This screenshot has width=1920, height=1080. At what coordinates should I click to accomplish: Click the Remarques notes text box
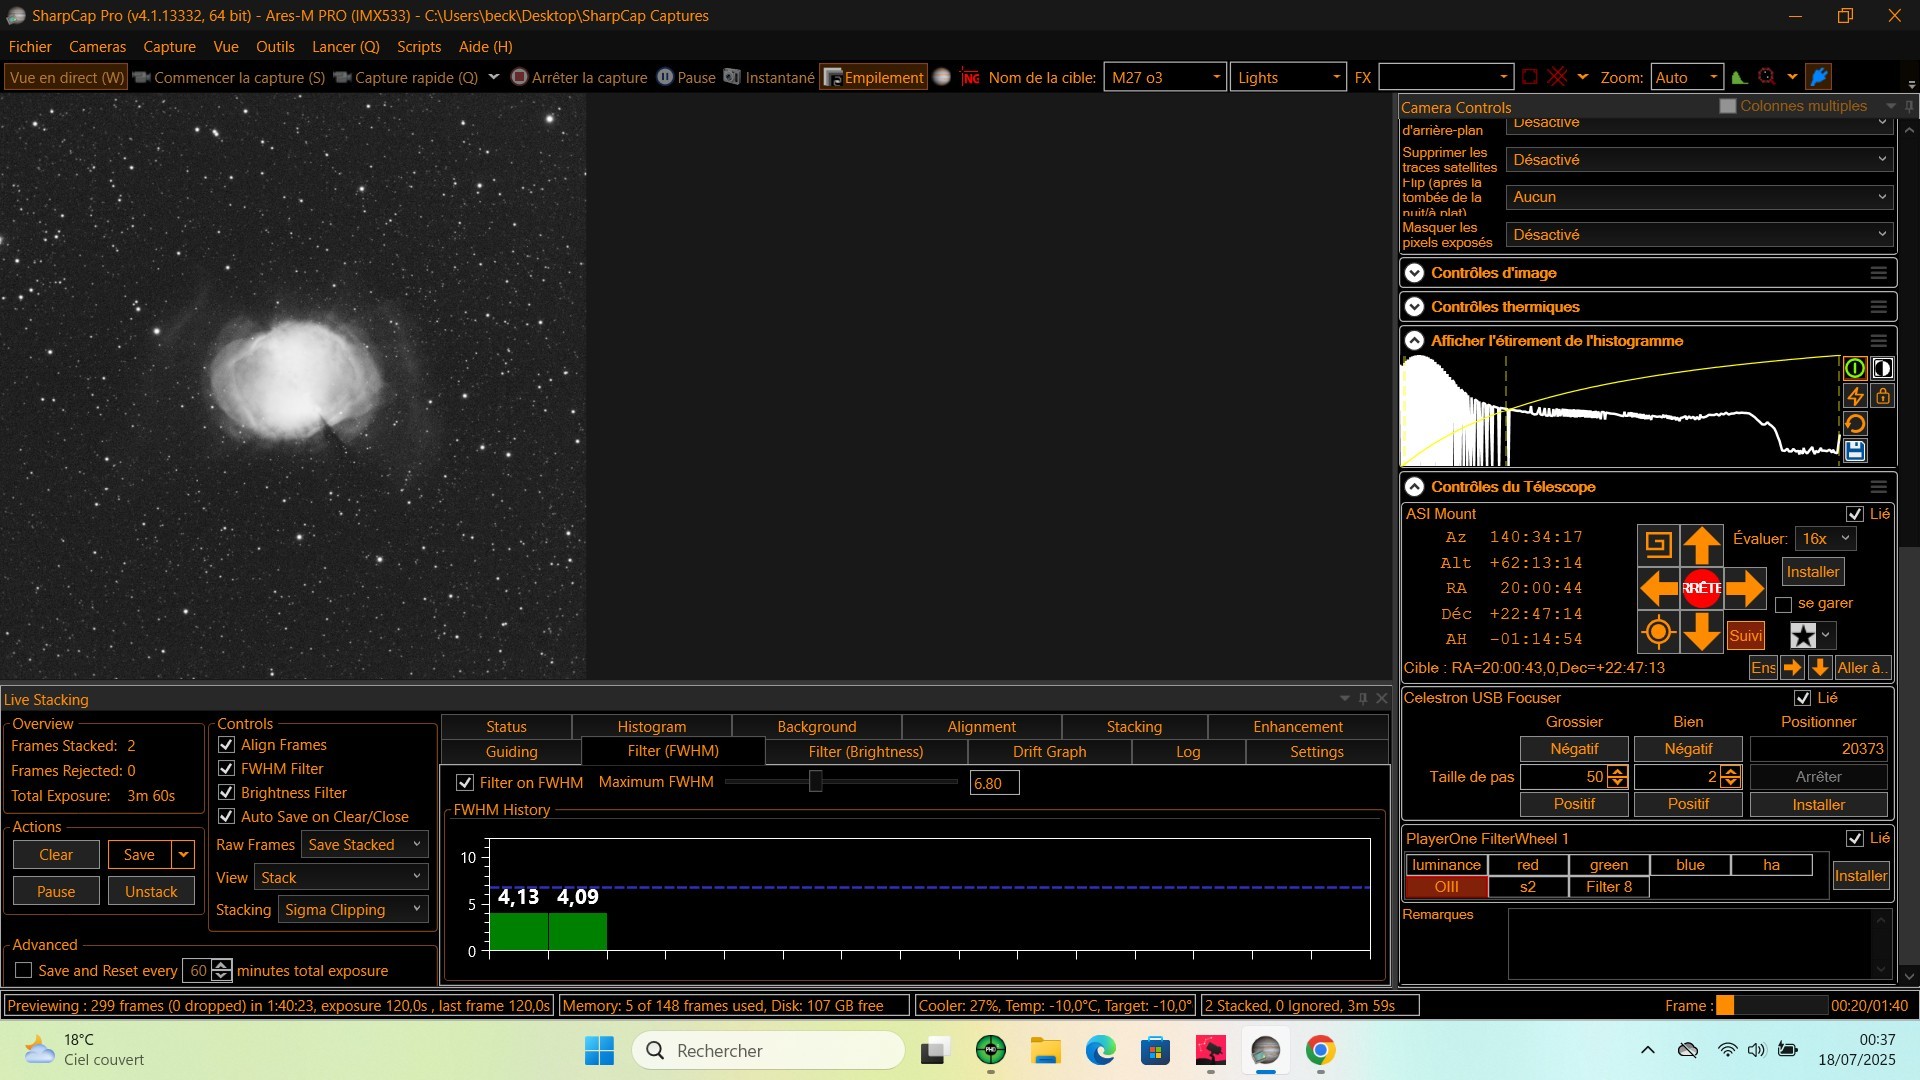tap(1698, 944)
